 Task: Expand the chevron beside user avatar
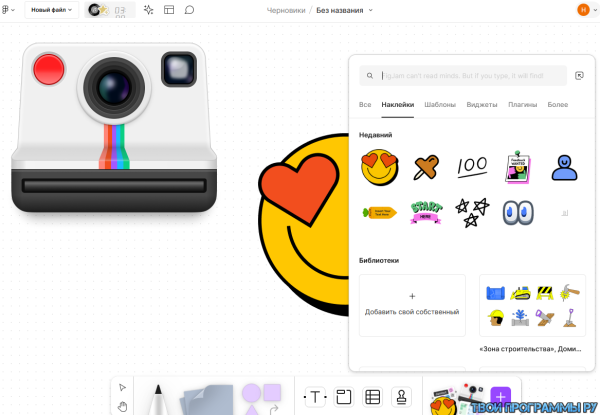[595, 10]
